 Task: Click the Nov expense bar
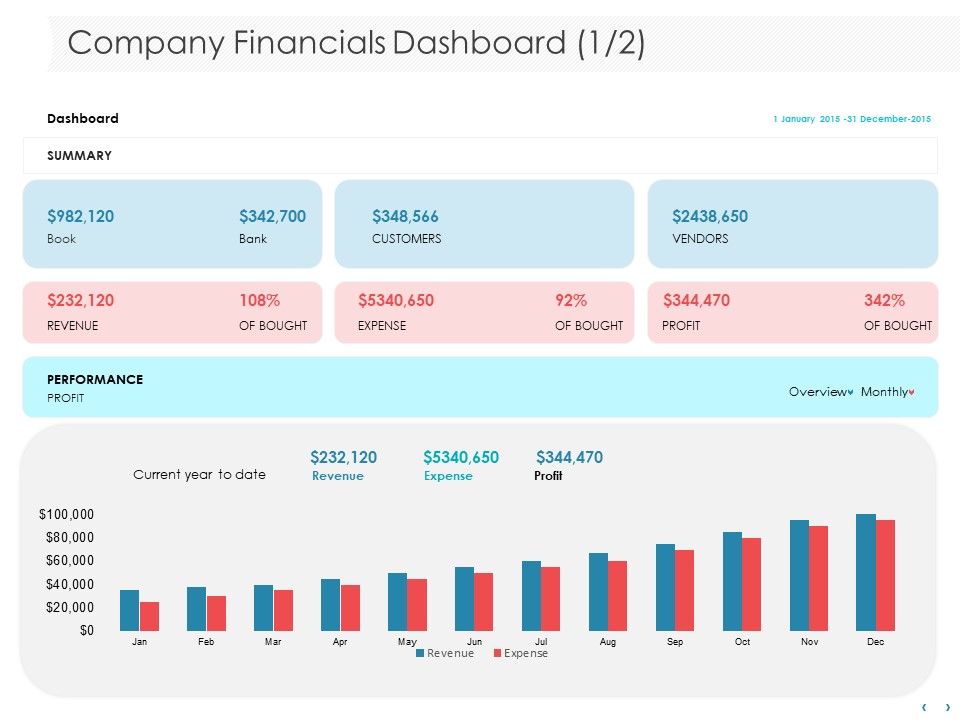coord(819,579)
